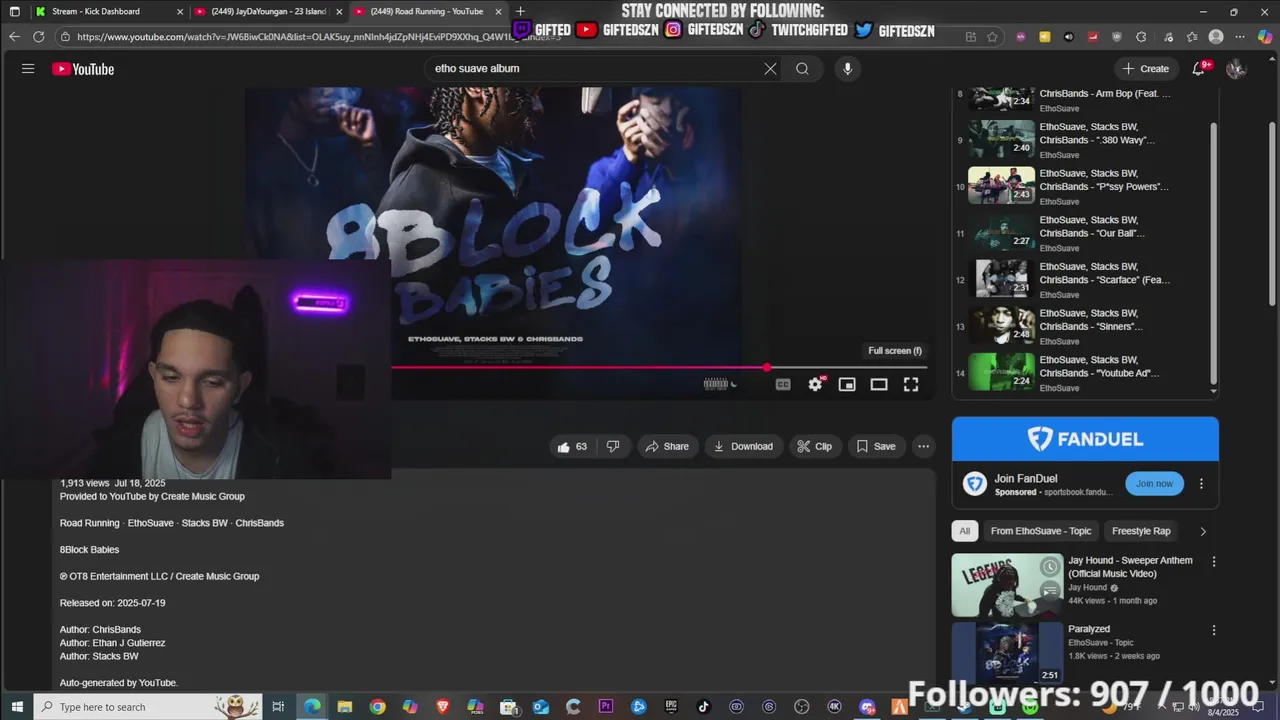Screen dimensions: 1280x720
Task: Open the Windows Start menu
Action: pyautogui.click(x=16, y=707)
